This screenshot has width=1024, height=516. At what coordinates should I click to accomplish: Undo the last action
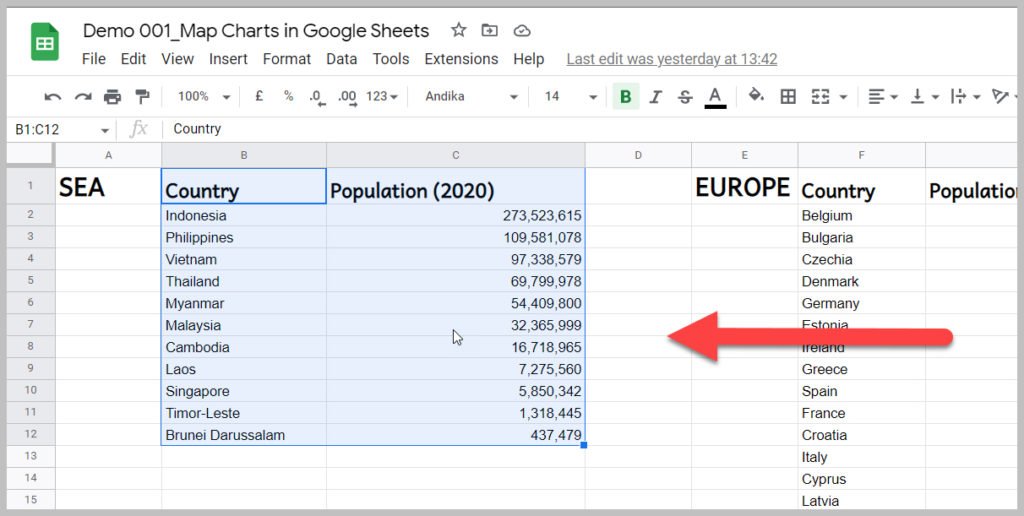coord(53,97)
